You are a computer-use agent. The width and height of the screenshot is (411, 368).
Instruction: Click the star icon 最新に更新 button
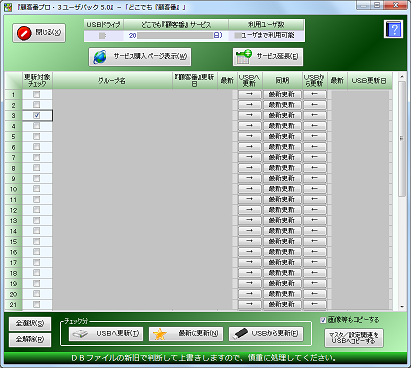tap(186, 334)
